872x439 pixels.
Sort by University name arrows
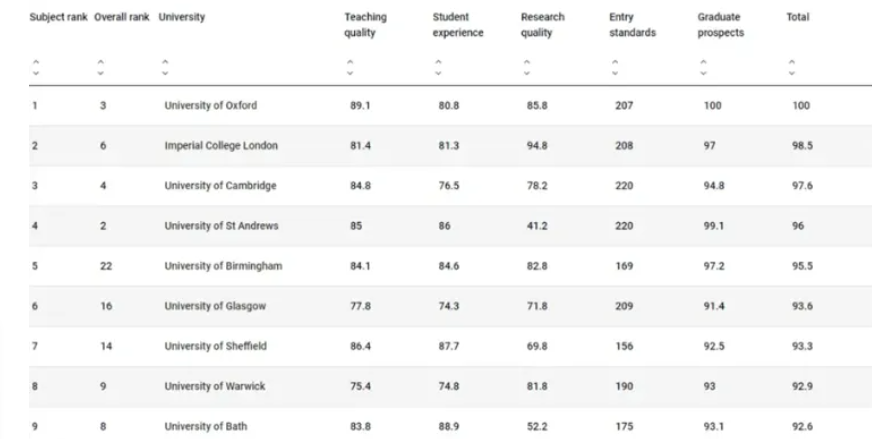(164, 68)
